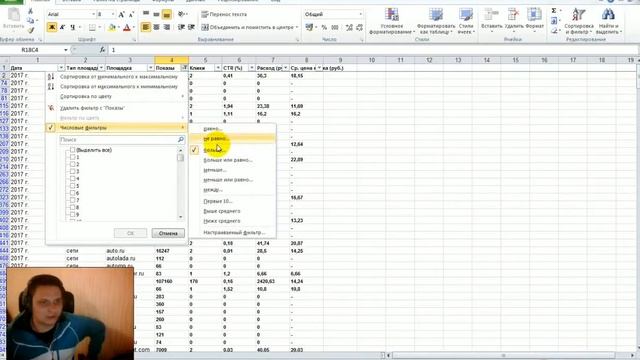Click the font color red A icon
The image size is (640, 360).
[x=127, y=27]
